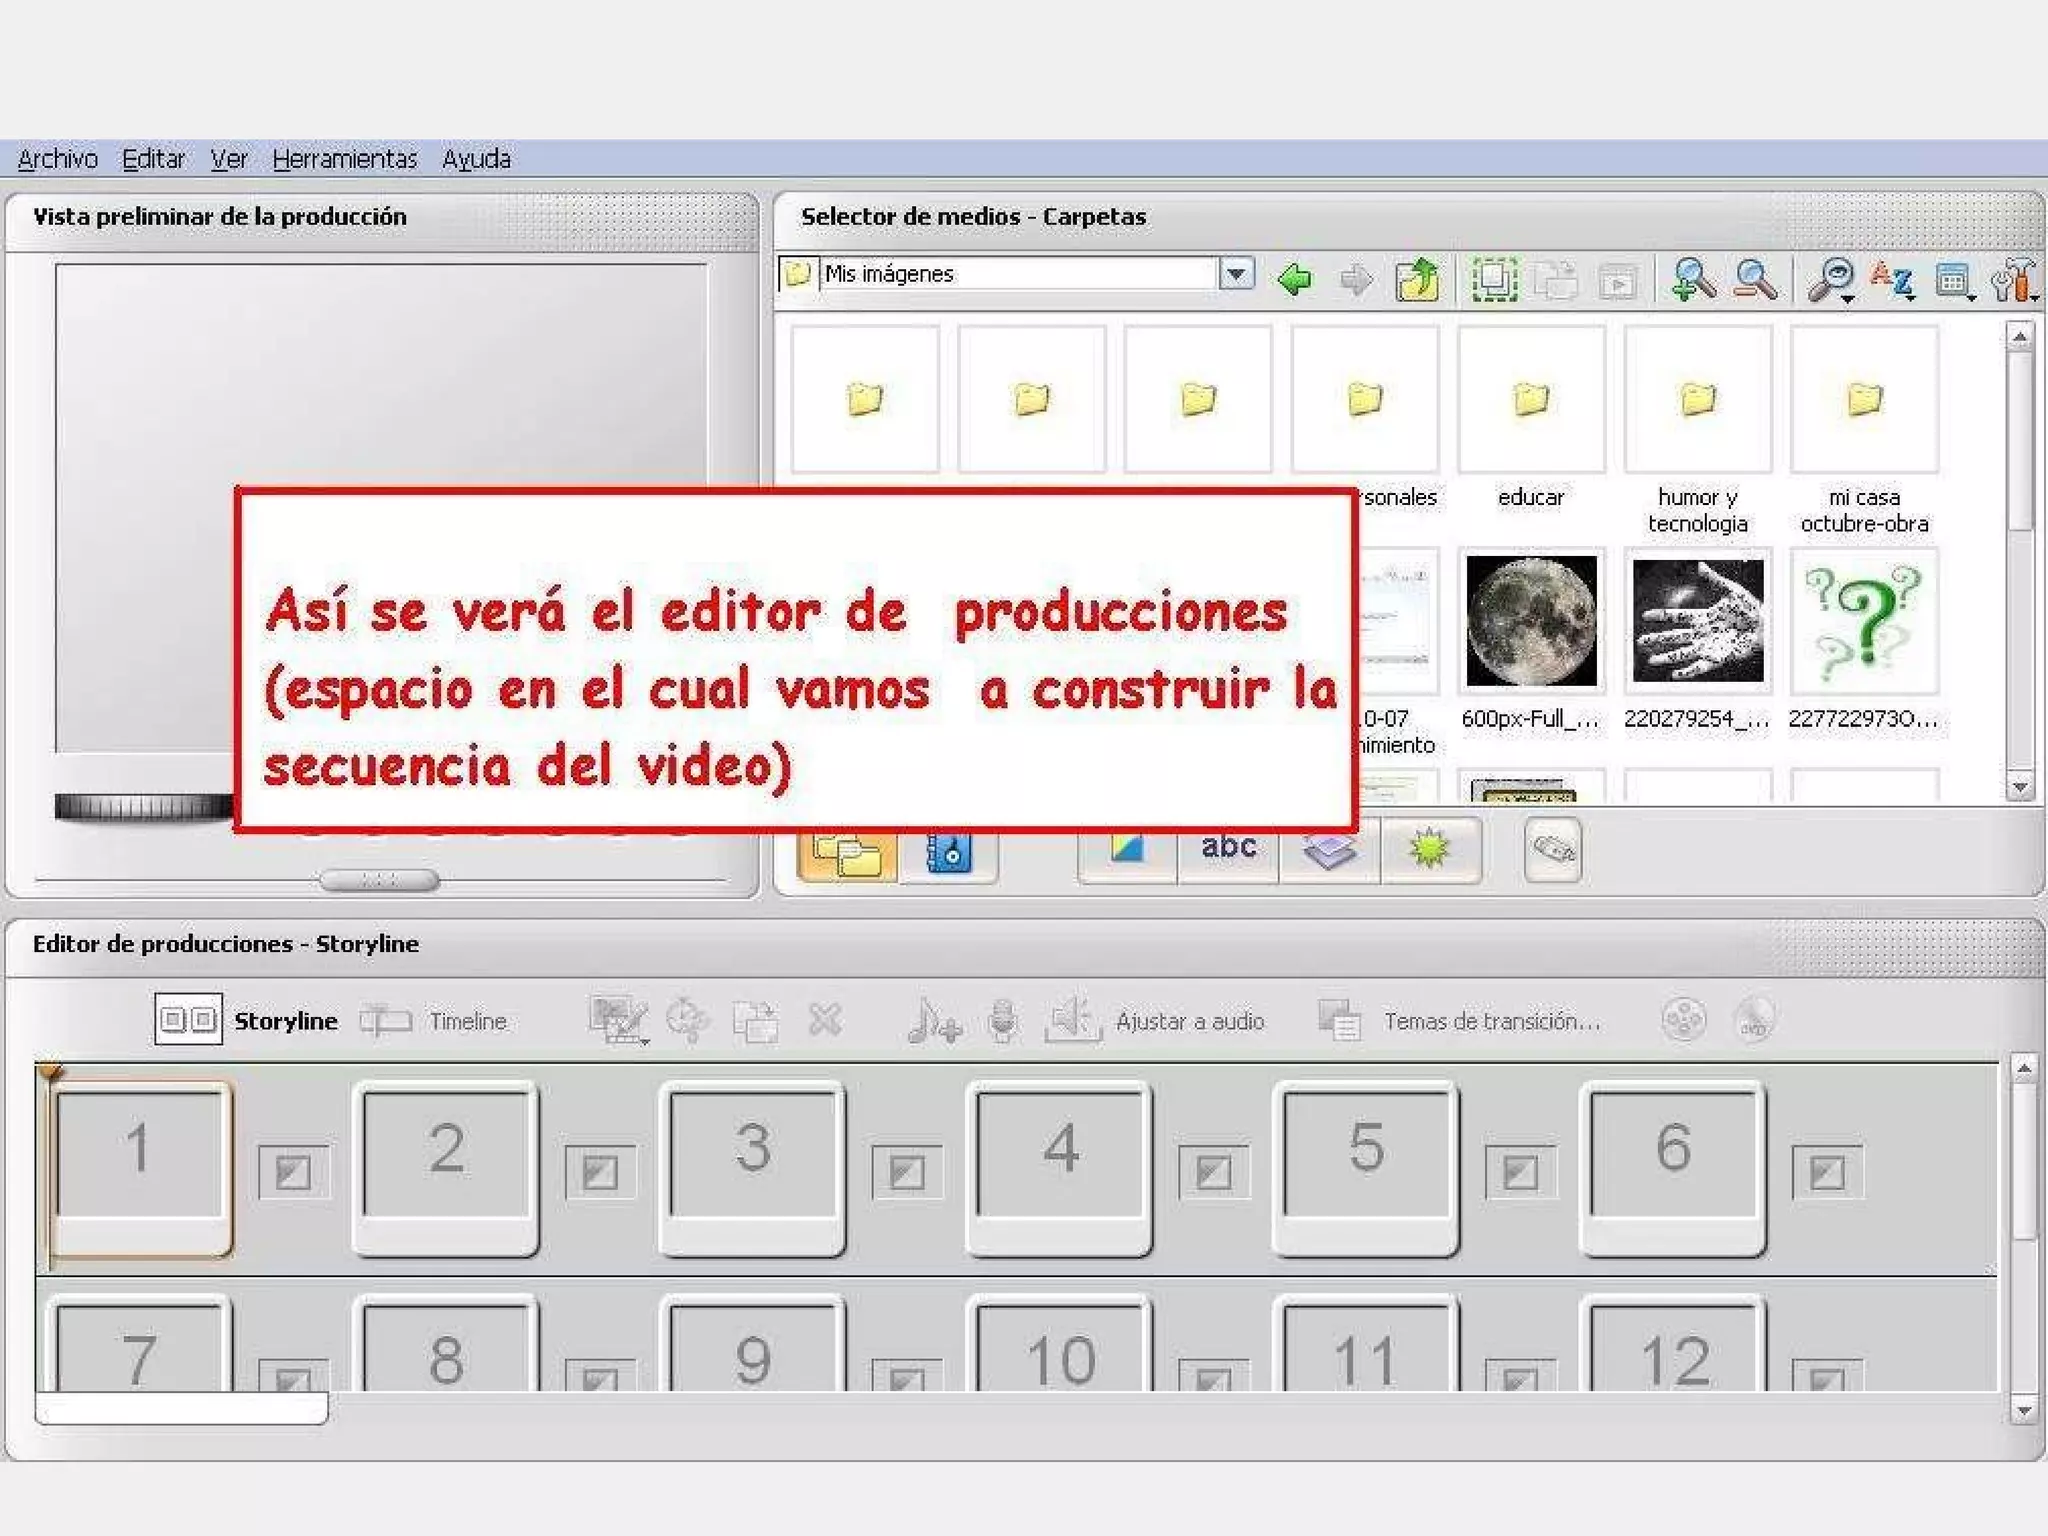This screenshot has height=1536, width=2048.
Task: Open the green starburst effects tab
Action: [x=1429, y=849]
